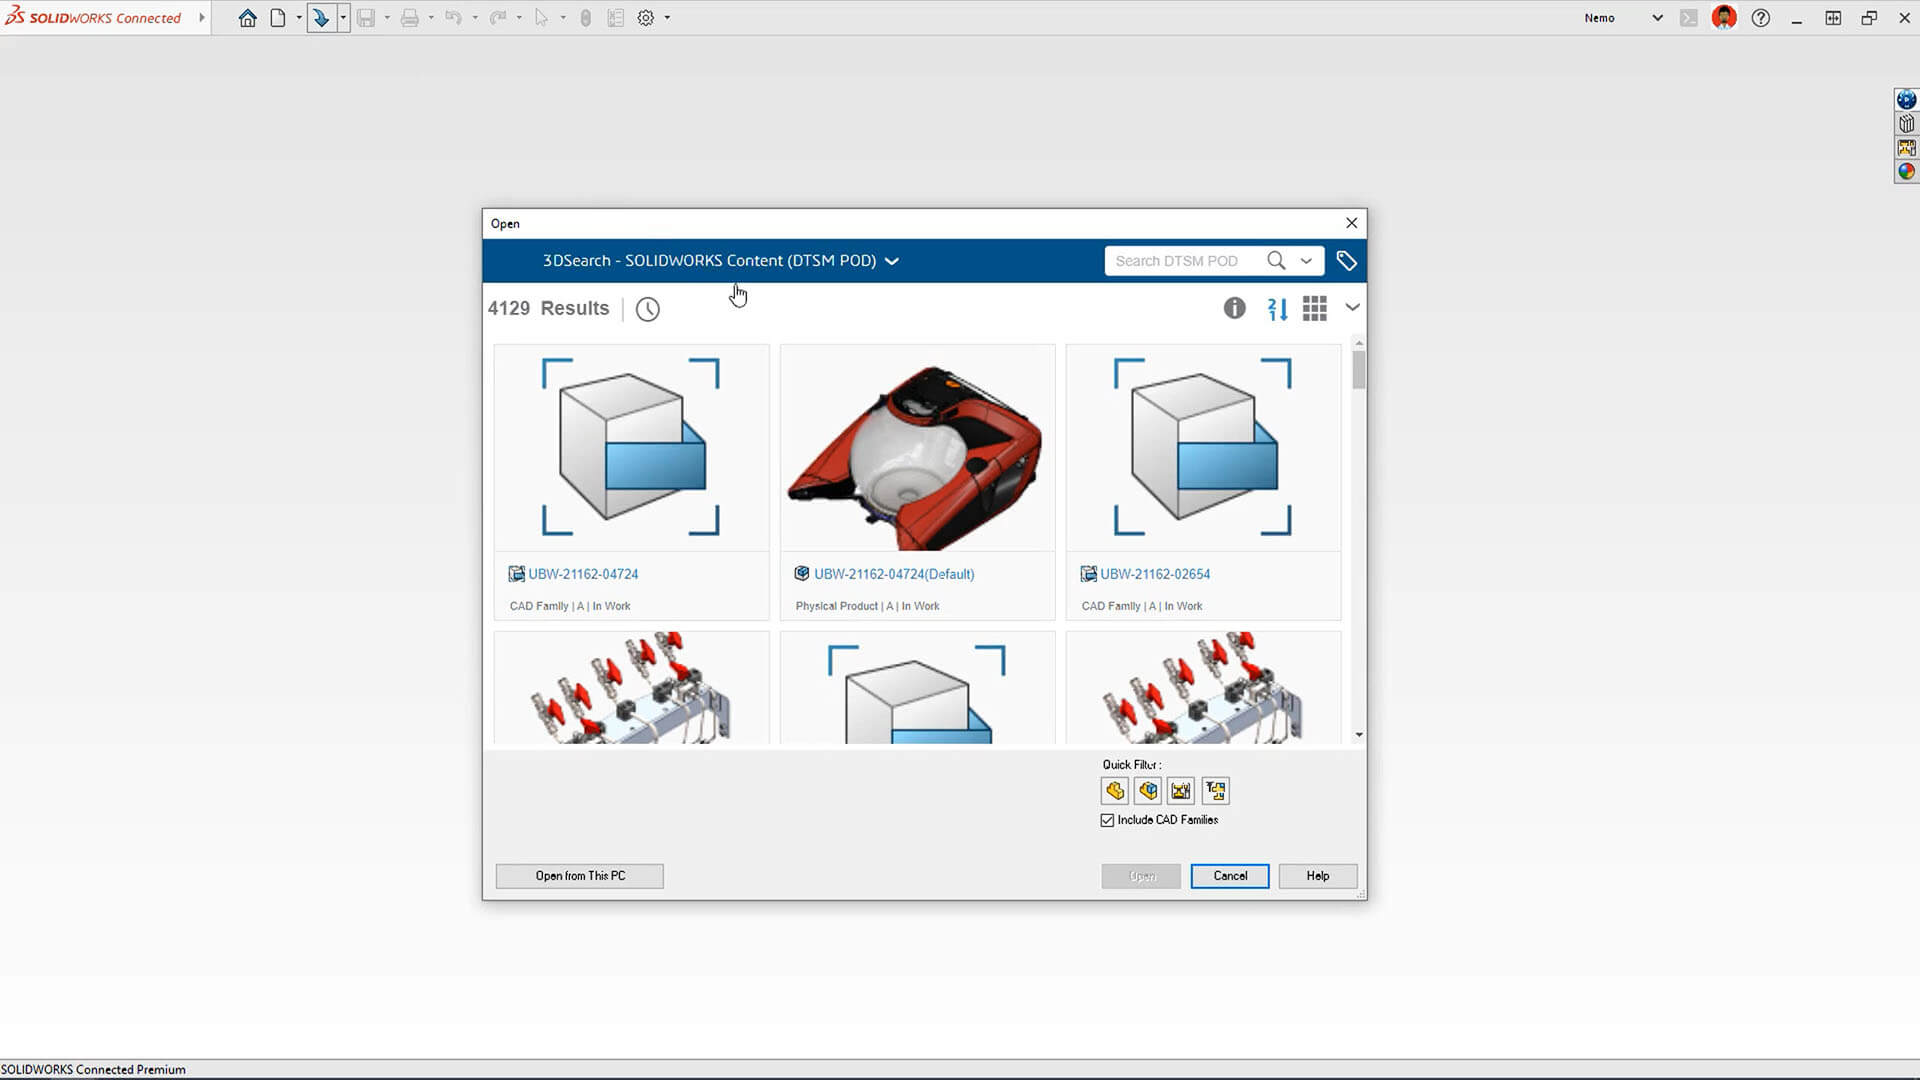Click the results scrollbar up arrow
Screen dimensions: 1920x1080
pyautogui.click(x=1359, y=343)
